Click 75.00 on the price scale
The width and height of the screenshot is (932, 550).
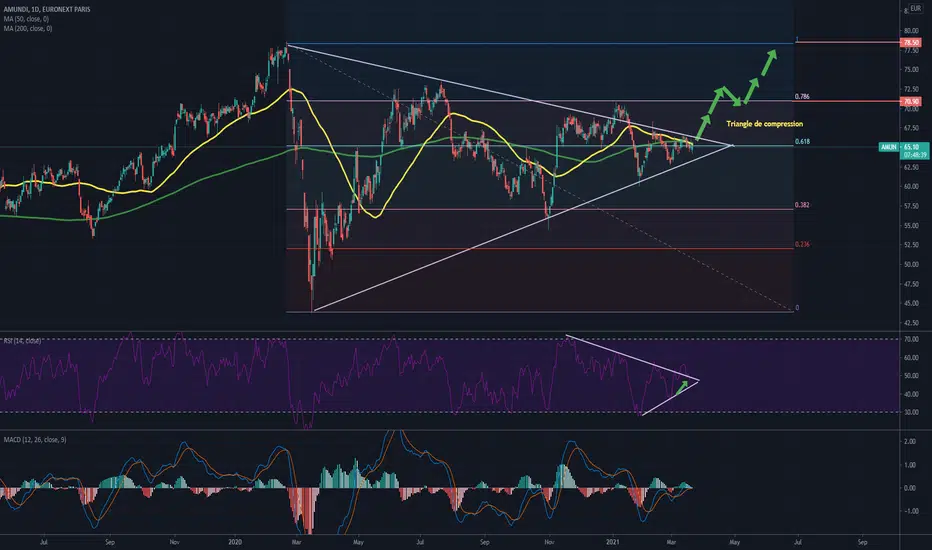pyautogui.click(x=911, y=70)
